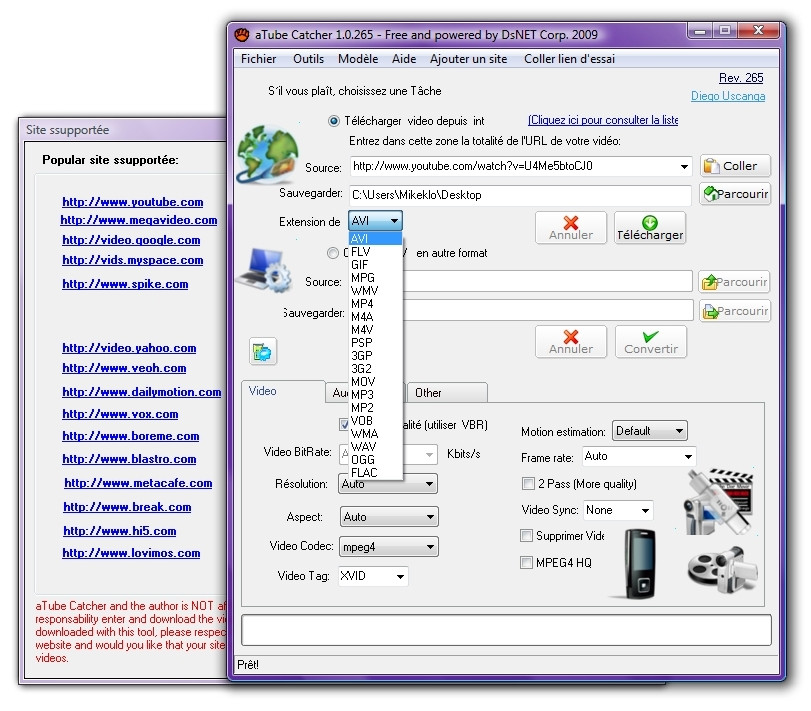Click the Diego Uscanga link

tap(727, 96)
